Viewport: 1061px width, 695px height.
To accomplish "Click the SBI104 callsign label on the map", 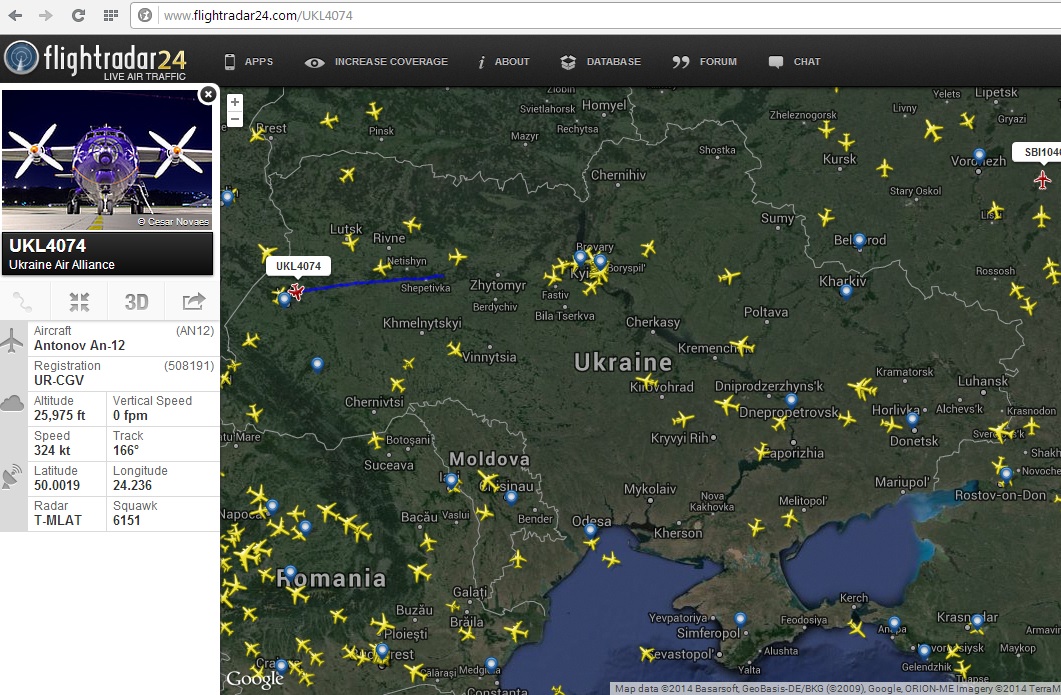I will (1037, 152).
